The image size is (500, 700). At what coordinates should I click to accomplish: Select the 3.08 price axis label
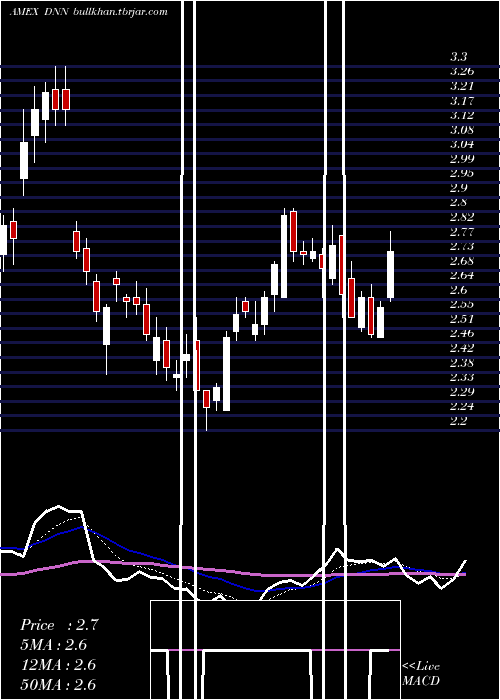pos(462,130)
